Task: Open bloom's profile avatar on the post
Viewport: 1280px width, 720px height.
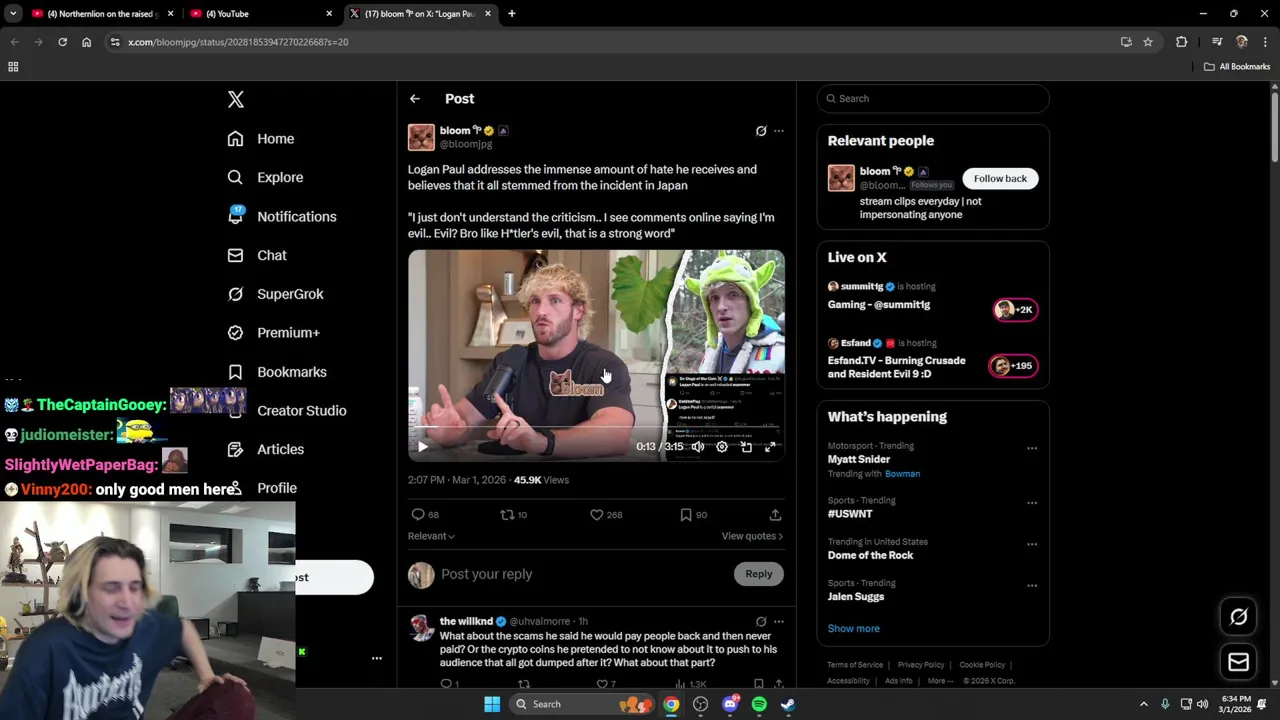Action: pos(421,137)
